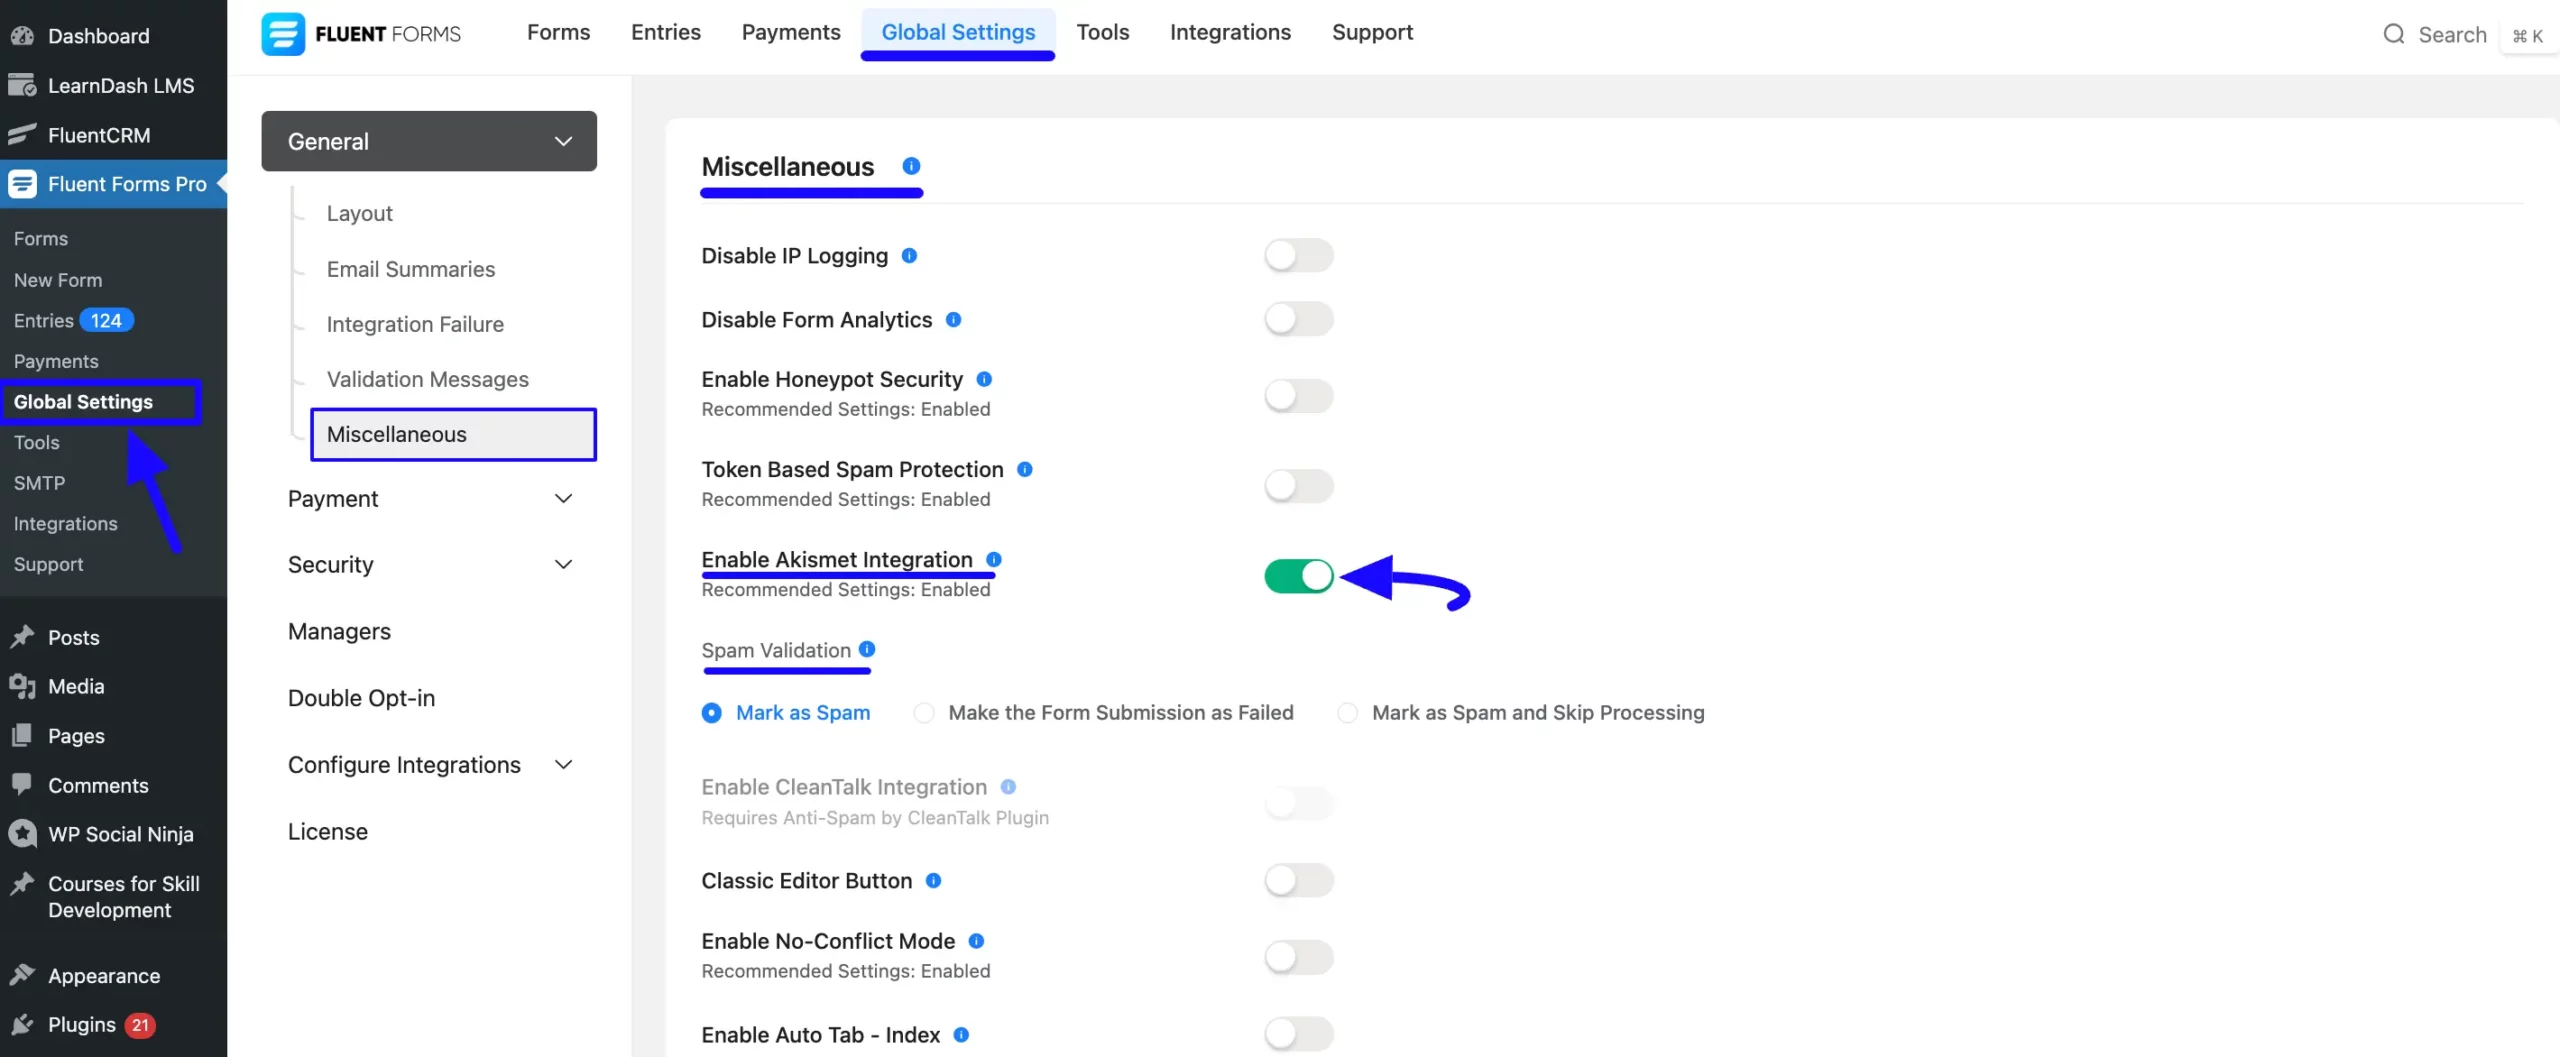
Task: Select Miscellaneous in General submenu
Action: (x=453, y=434)
